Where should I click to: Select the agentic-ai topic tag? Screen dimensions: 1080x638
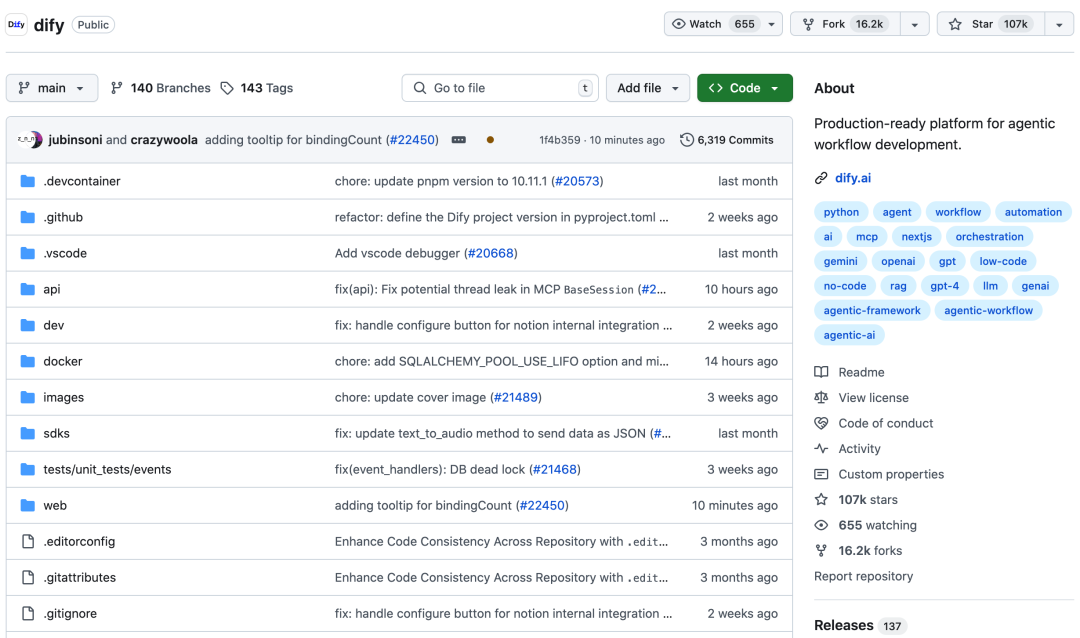pyautogui.click(x=849, y=336)
